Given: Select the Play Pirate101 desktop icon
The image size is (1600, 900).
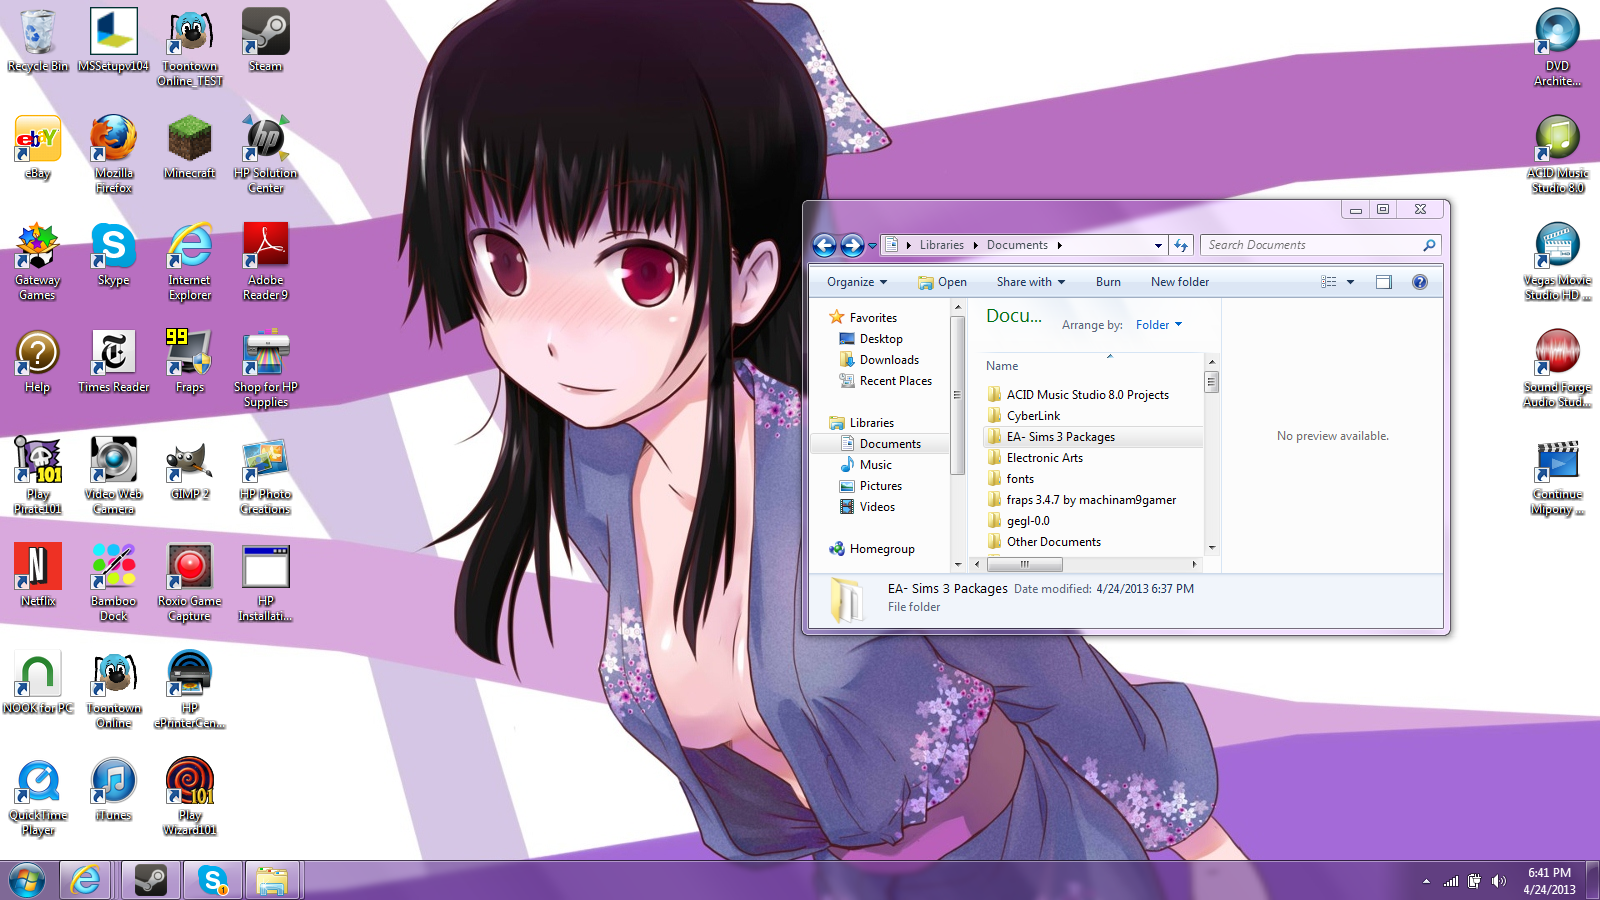Looking at the screenshot, I should point(38,475).
